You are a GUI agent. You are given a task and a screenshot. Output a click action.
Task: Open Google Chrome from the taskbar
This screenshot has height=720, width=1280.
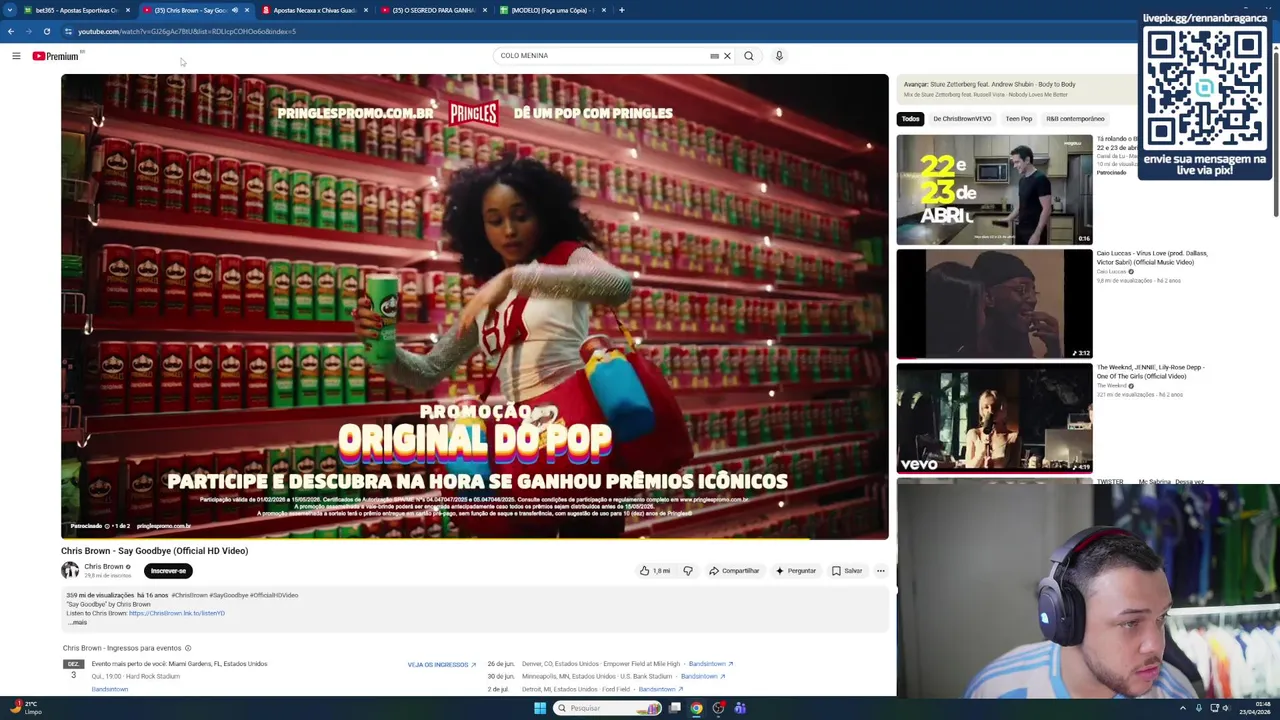[x=696, y=708]
